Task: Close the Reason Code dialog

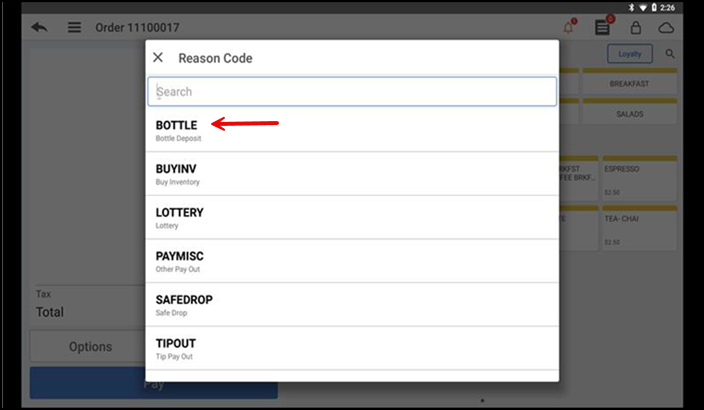Action: tap(158, 58)
